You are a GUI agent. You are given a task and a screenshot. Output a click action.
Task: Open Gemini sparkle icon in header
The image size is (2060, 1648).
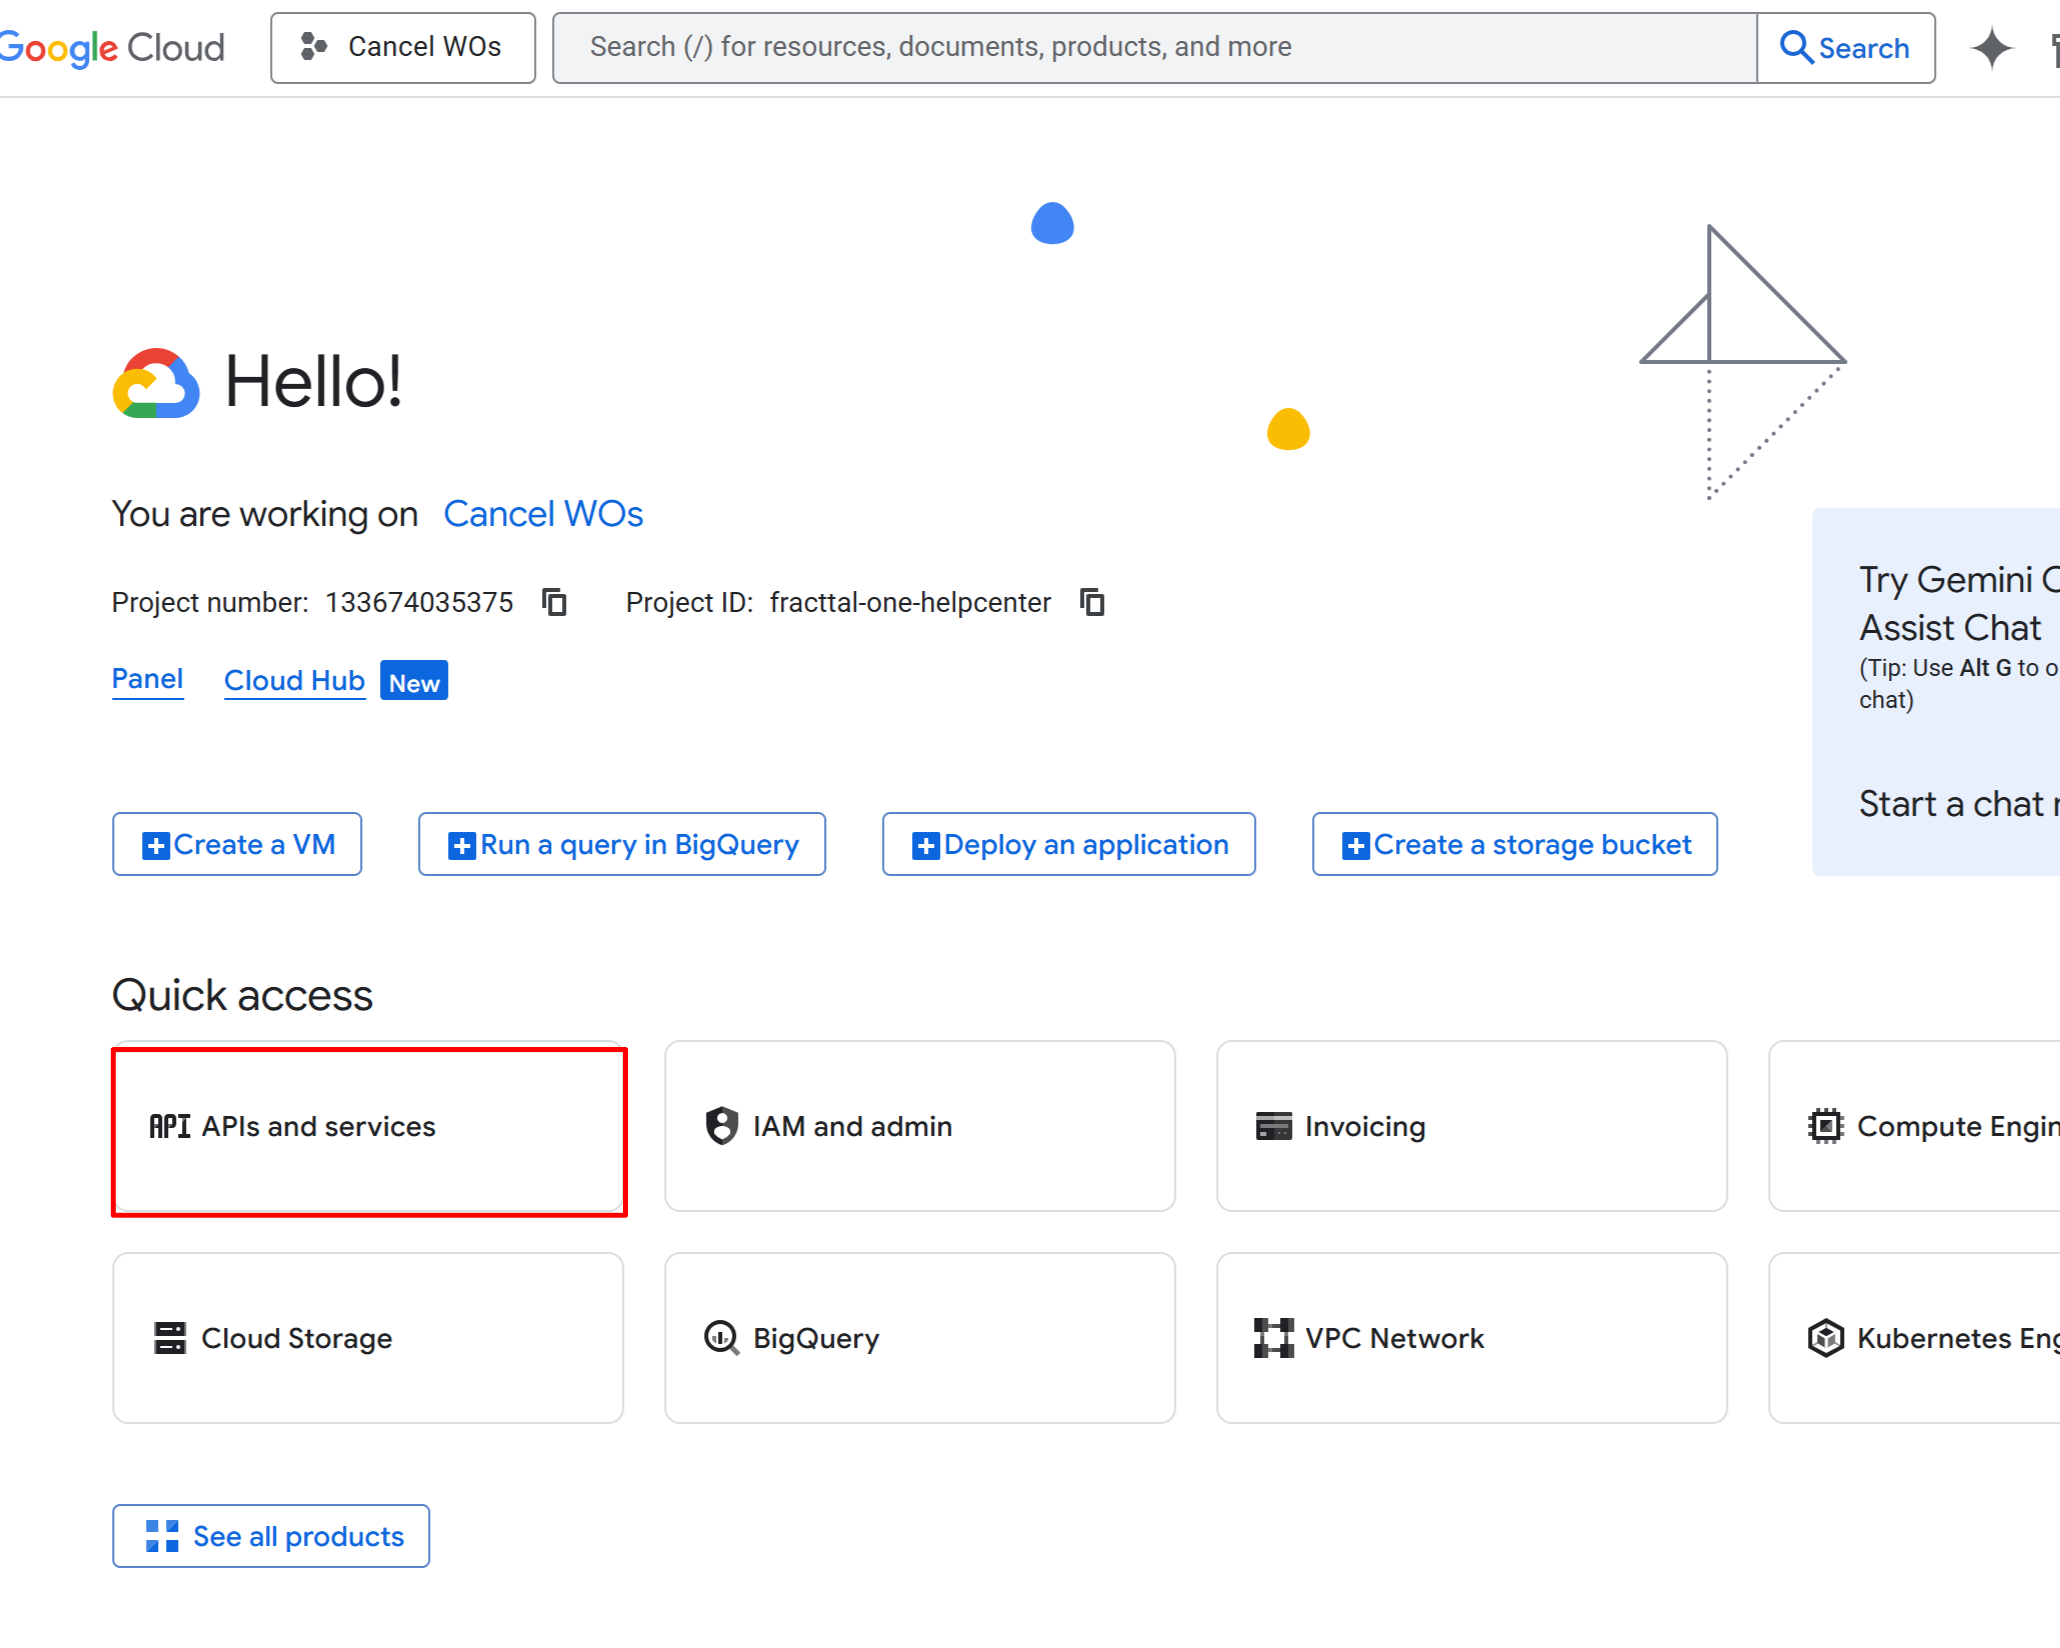tap(1990, 48)
